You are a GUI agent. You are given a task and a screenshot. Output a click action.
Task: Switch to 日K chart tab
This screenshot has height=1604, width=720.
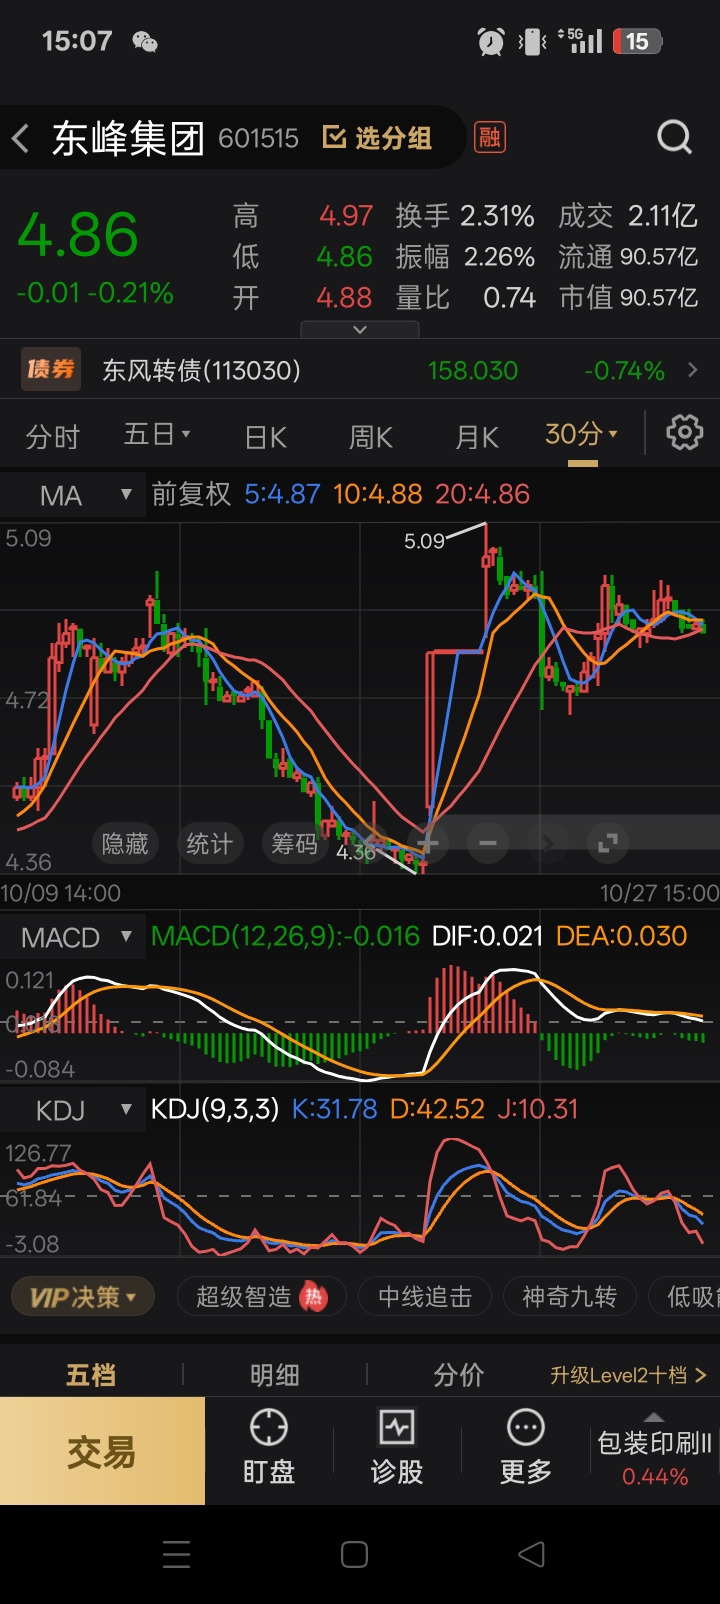(266, 437)
